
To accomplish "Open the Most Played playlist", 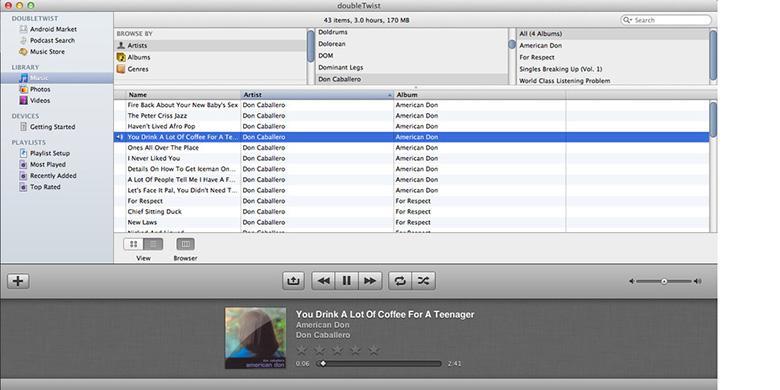I will point(43,165).
